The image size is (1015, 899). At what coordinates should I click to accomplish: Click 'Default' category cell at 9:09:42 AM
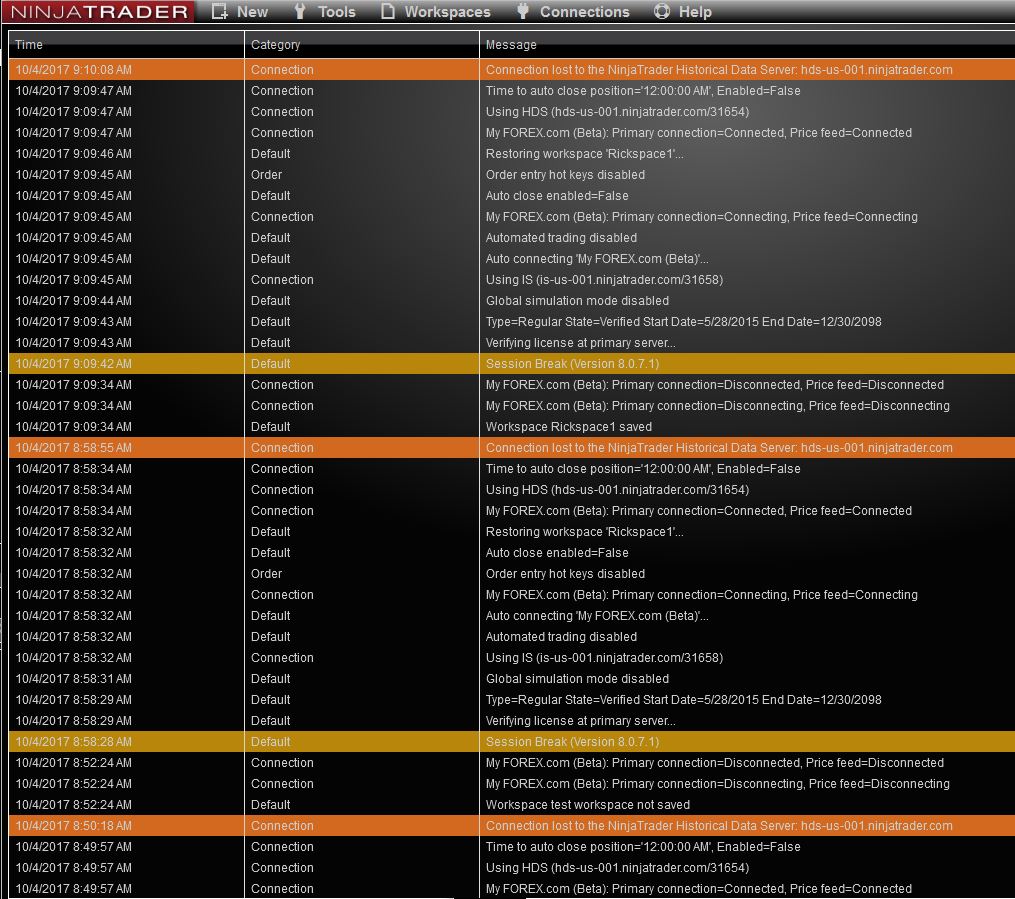271,364
